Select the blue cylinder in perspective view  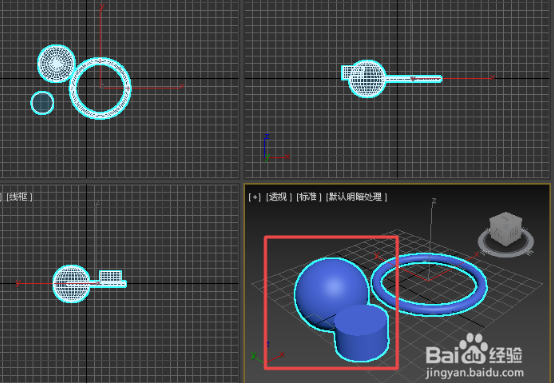point(361,333)
